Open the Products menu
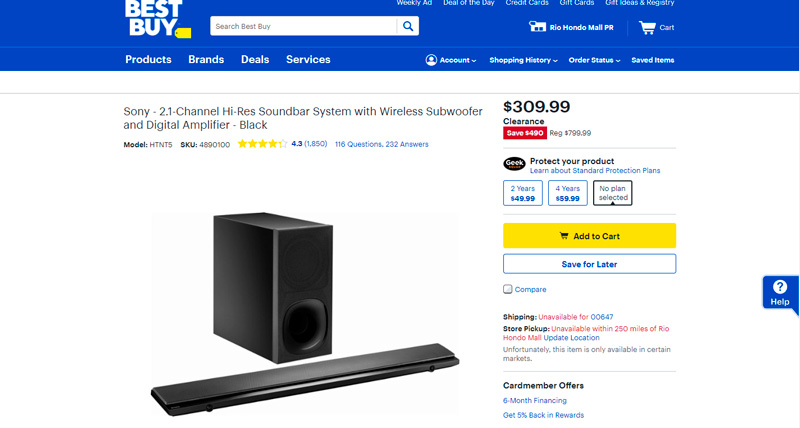The width and height of the screenshot is (800, 428). 148,60
